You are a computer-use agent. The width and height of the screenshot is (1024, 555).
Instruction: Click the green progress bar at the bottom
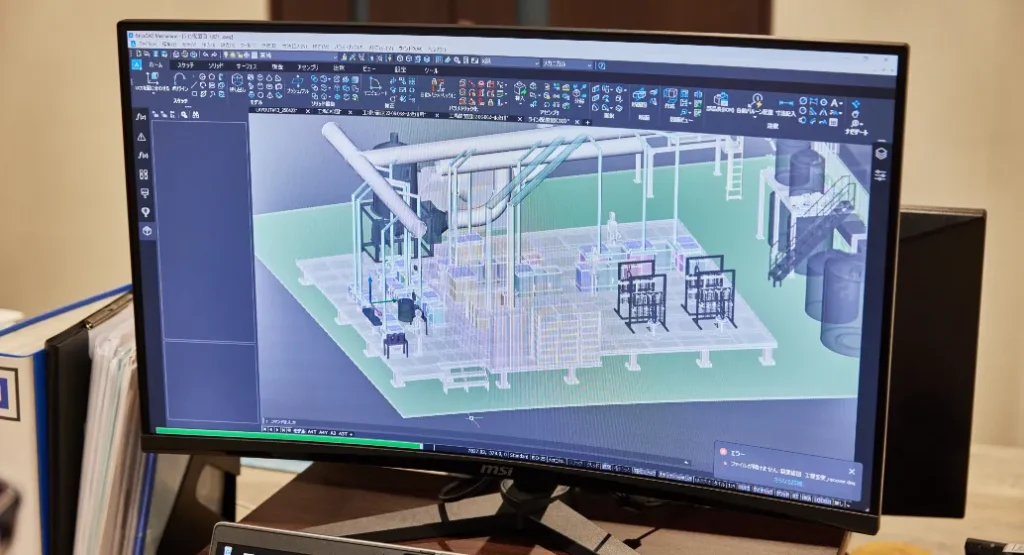tap(289, 437)
